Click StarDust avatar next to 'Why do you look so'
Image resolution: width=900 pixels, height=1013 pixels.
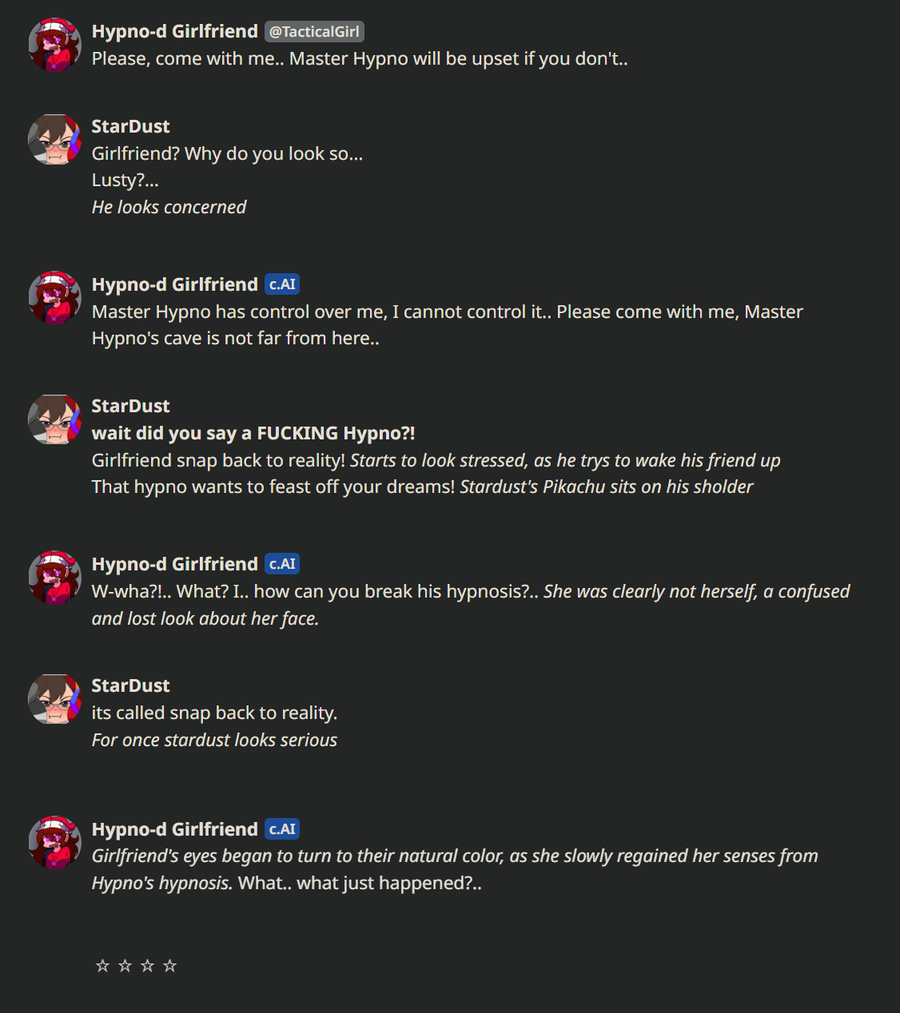pyautogui.click(x=54, y=139)
